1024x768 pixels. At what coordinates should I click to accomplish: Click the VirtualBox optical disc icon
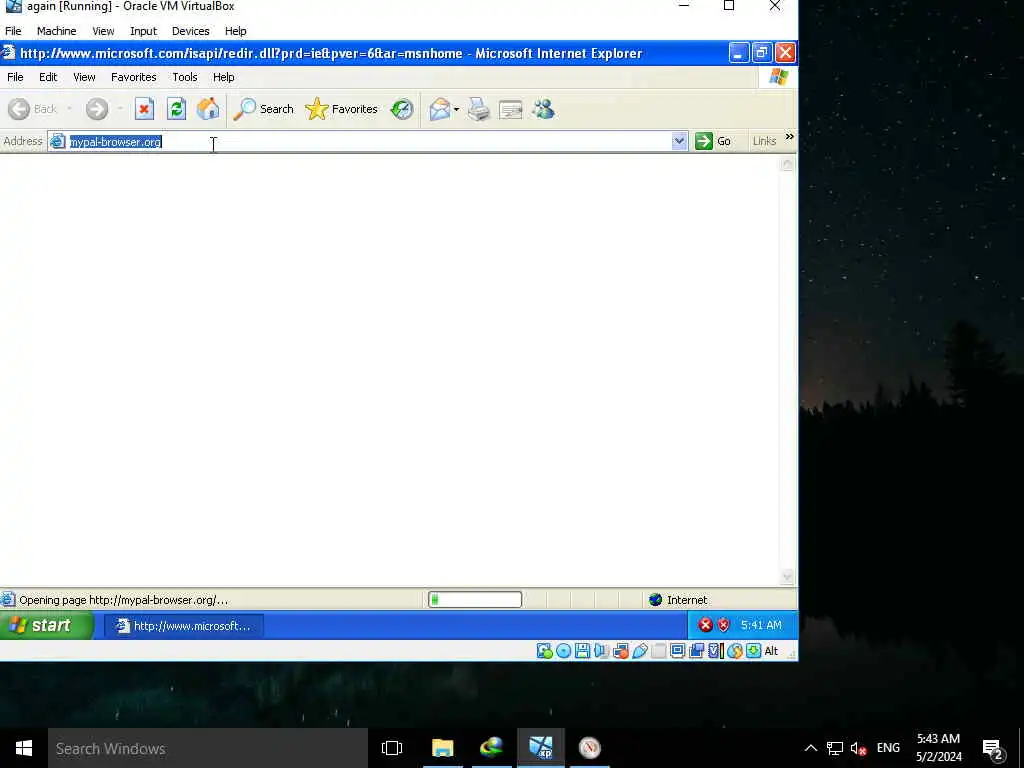564,650
